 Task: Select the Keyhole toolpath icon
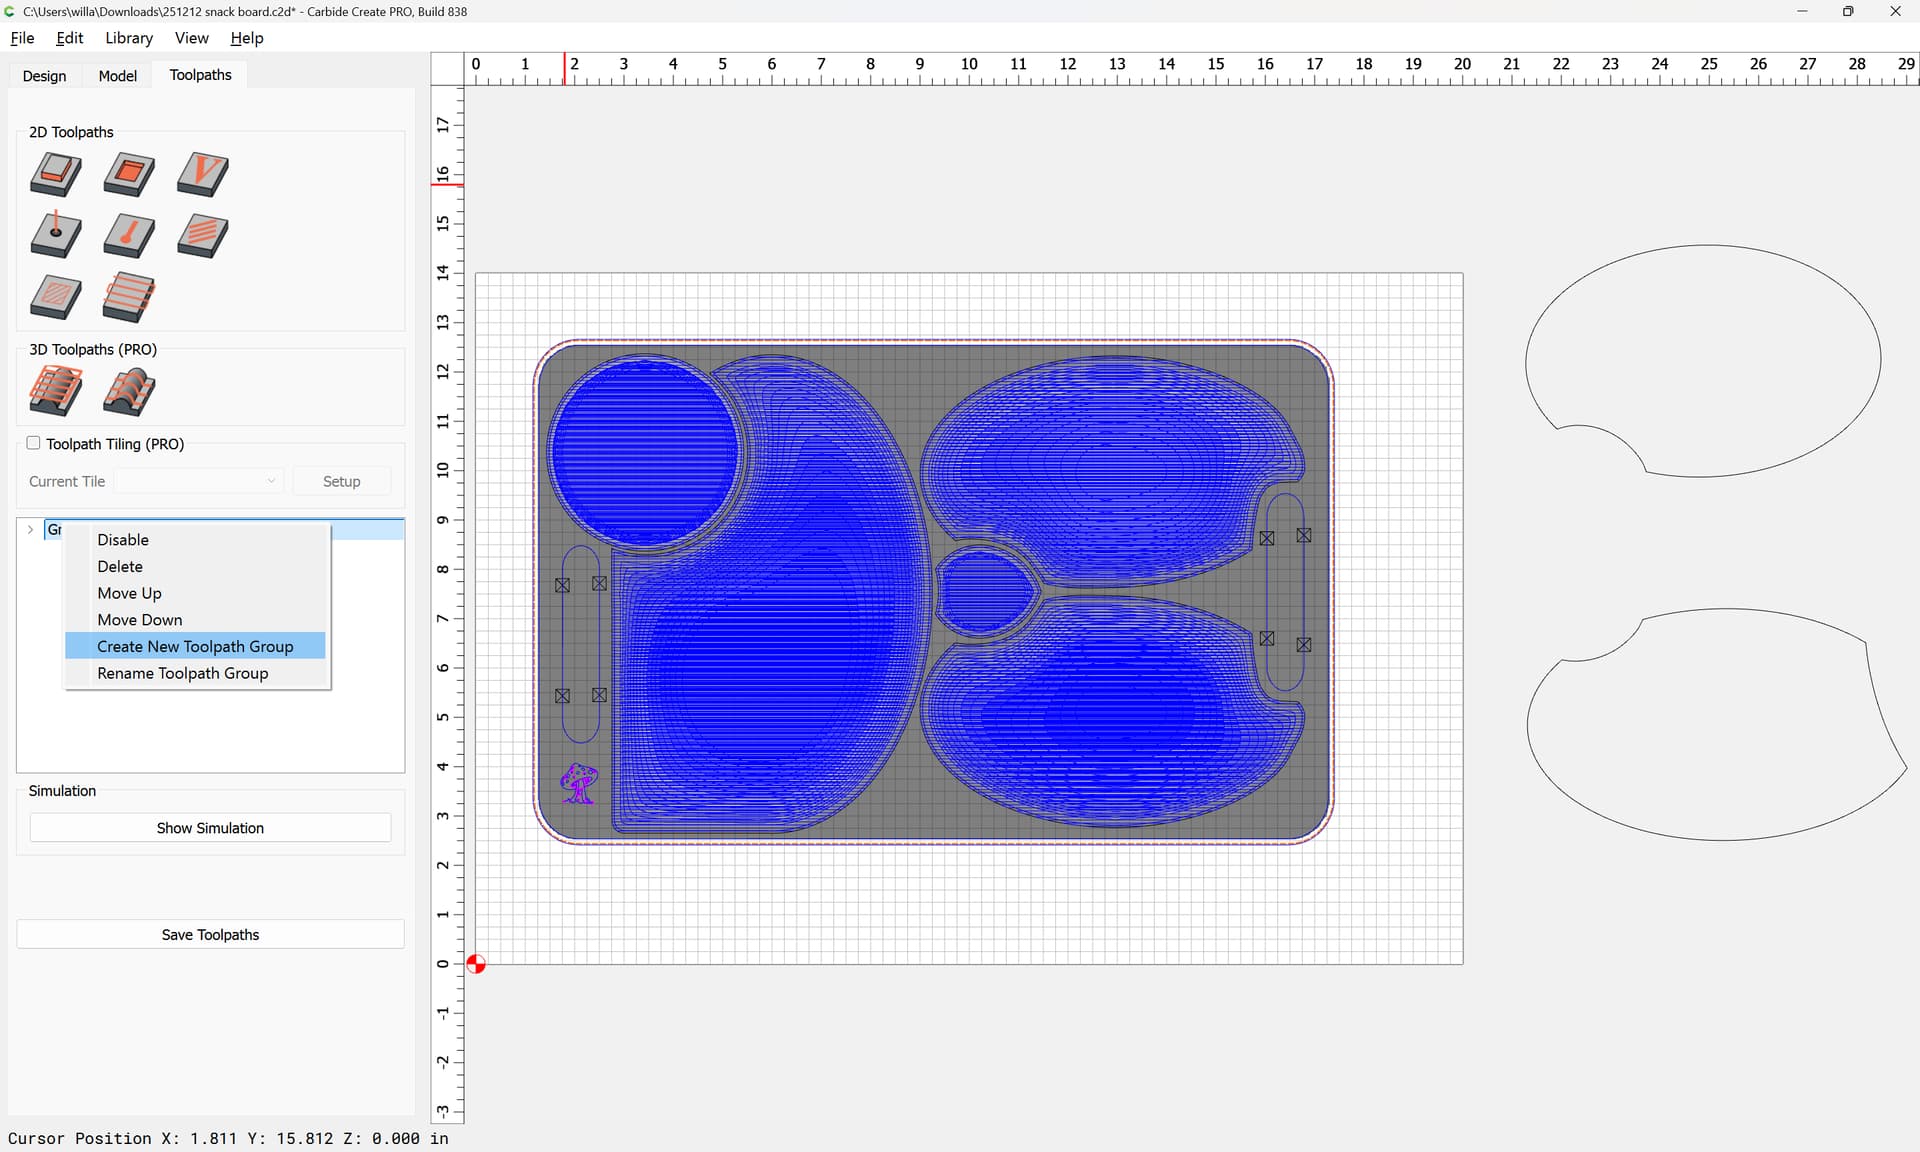coord(129,236)
